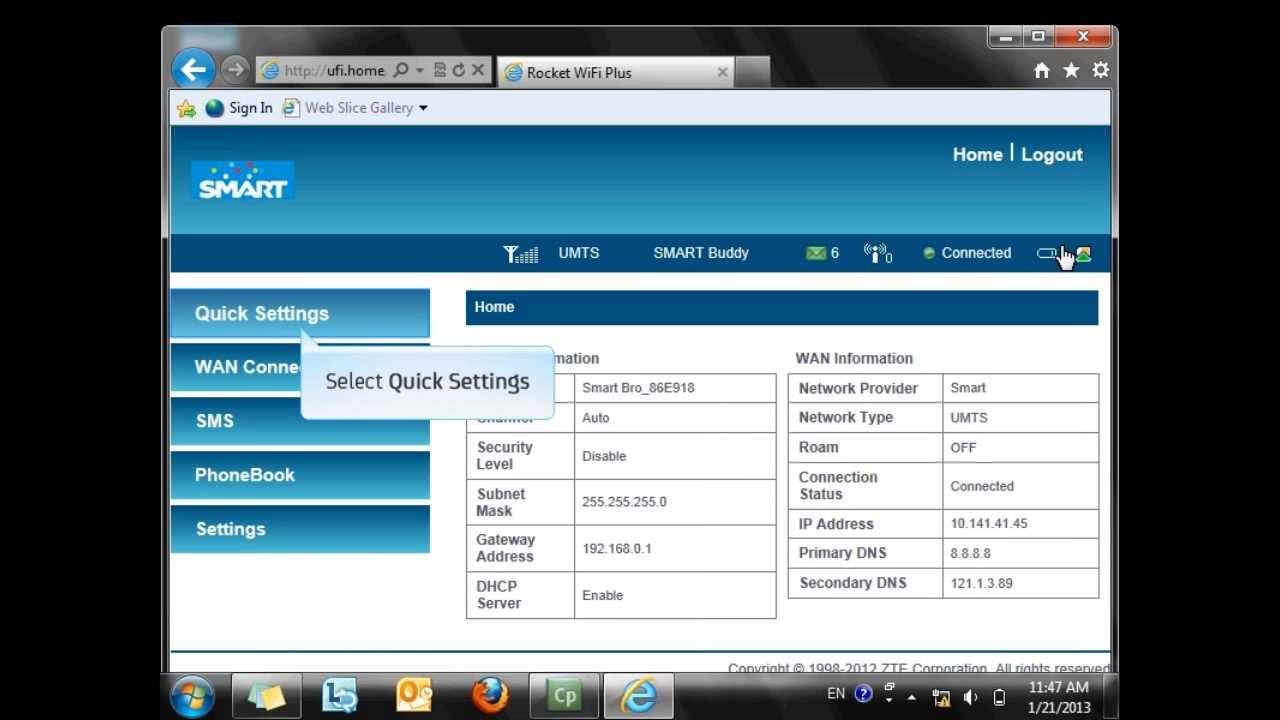Click the Secondary DNS value 121.1.3.89
This screenshot has height=720, width=1280.
pyautogui.click(x=981, y=583)
